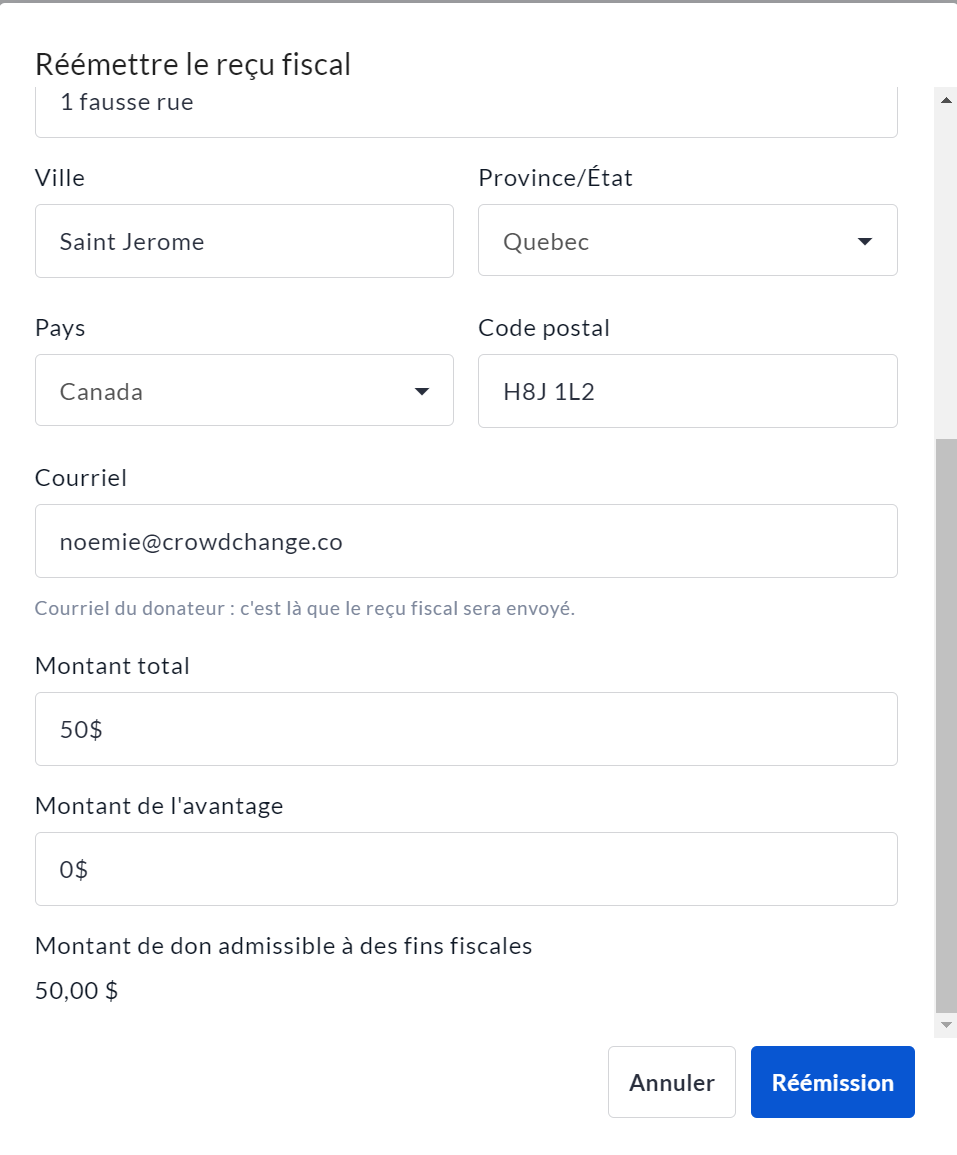Viewport: 957px width, 1155px height.
Task: Click the Courriel du donateur helper text
Action: coord(304,608)
